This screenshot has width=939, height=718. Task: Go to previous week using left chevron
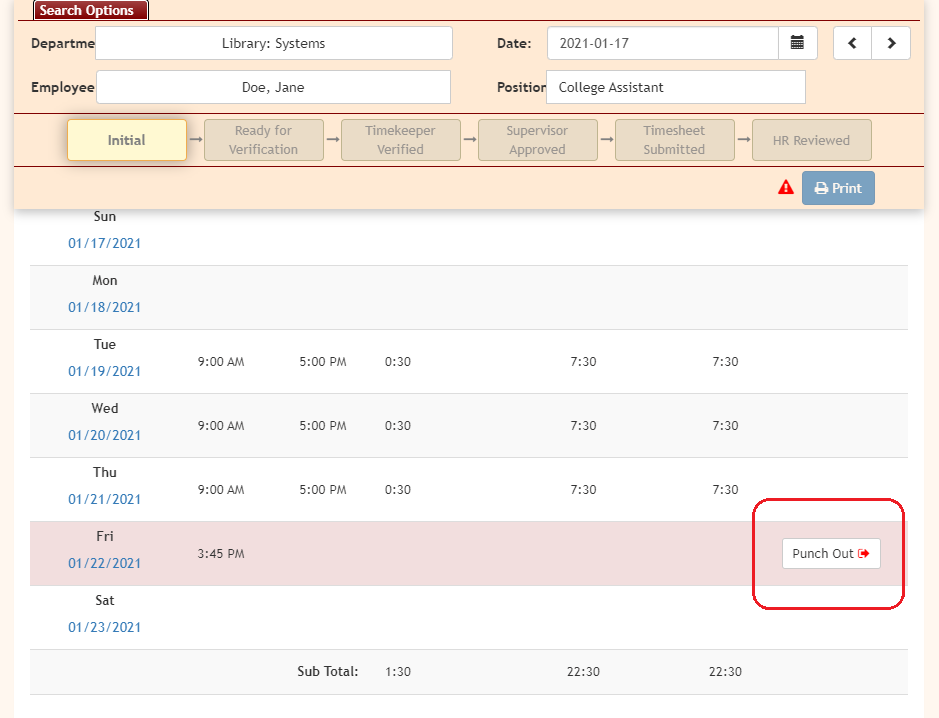(x=852, y=43)
